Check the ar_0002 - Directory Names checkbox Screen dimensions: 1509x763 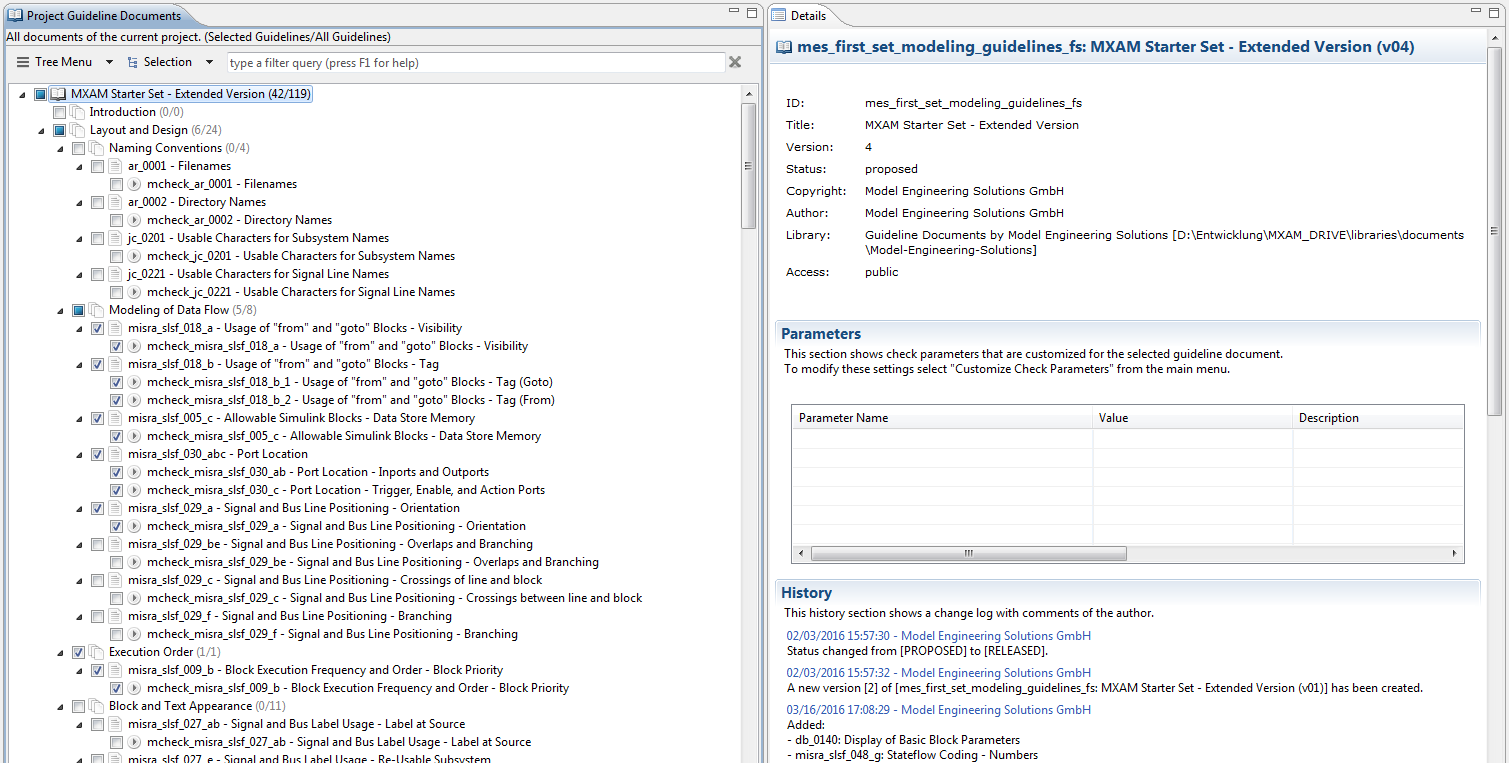point(97,201)
